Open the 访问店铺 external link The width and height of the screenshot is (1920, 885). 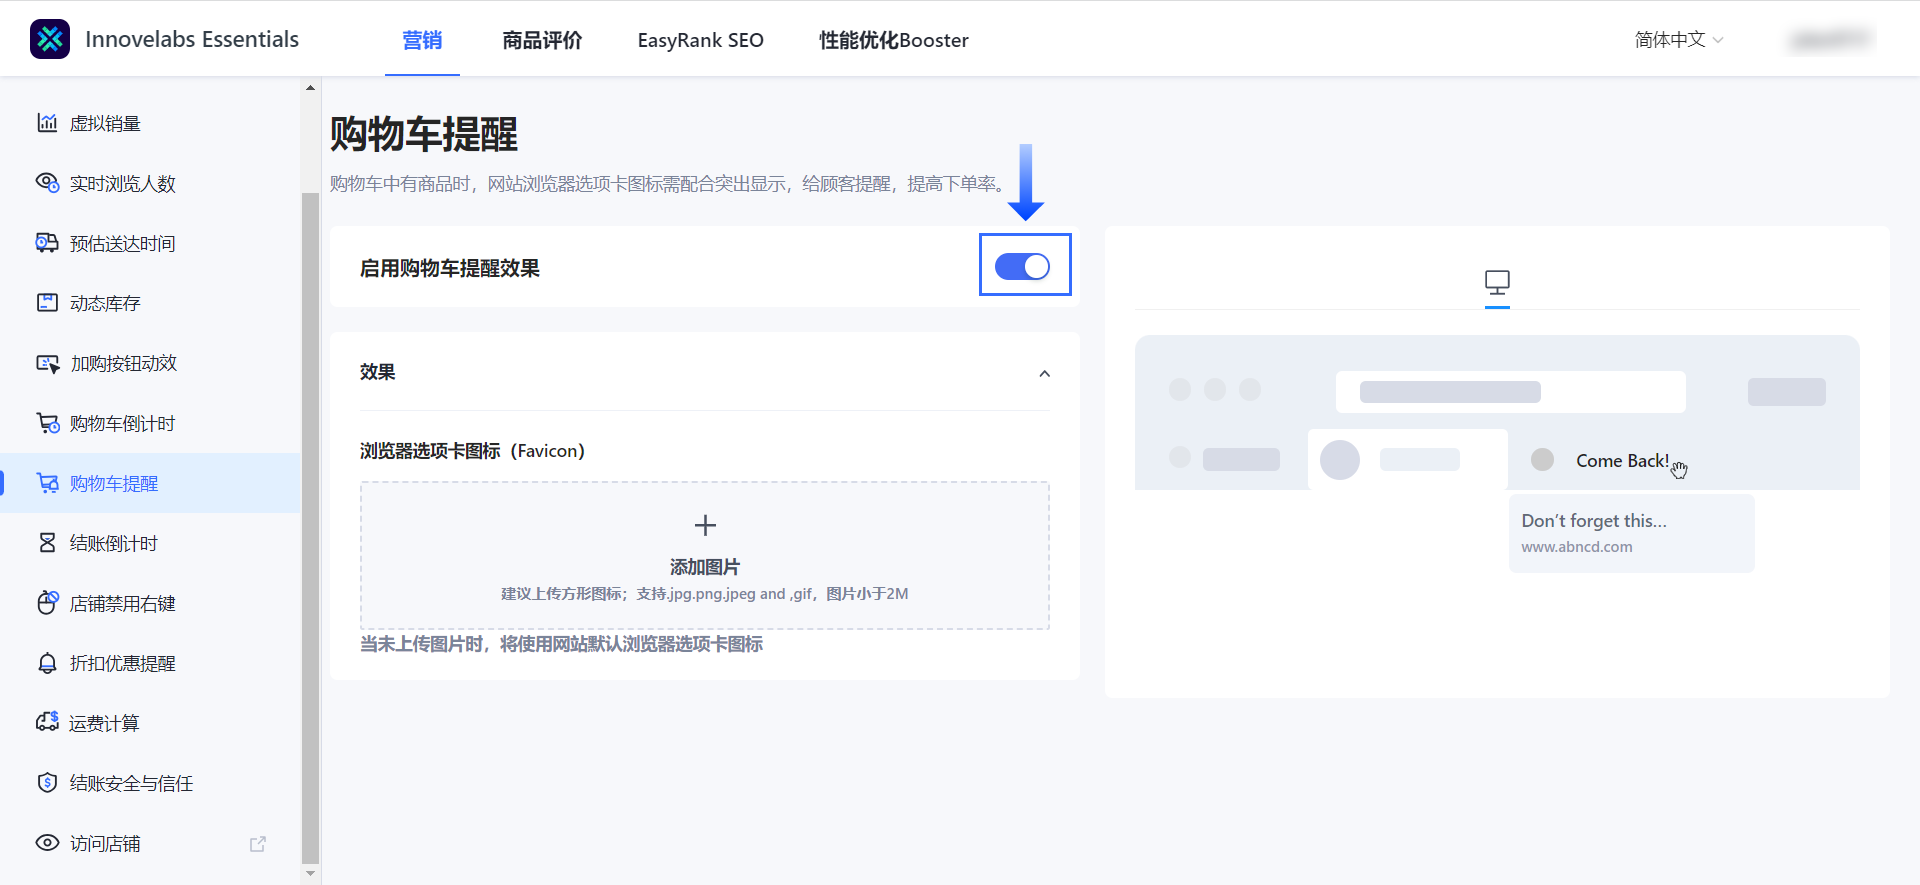(x=257, y=844)
